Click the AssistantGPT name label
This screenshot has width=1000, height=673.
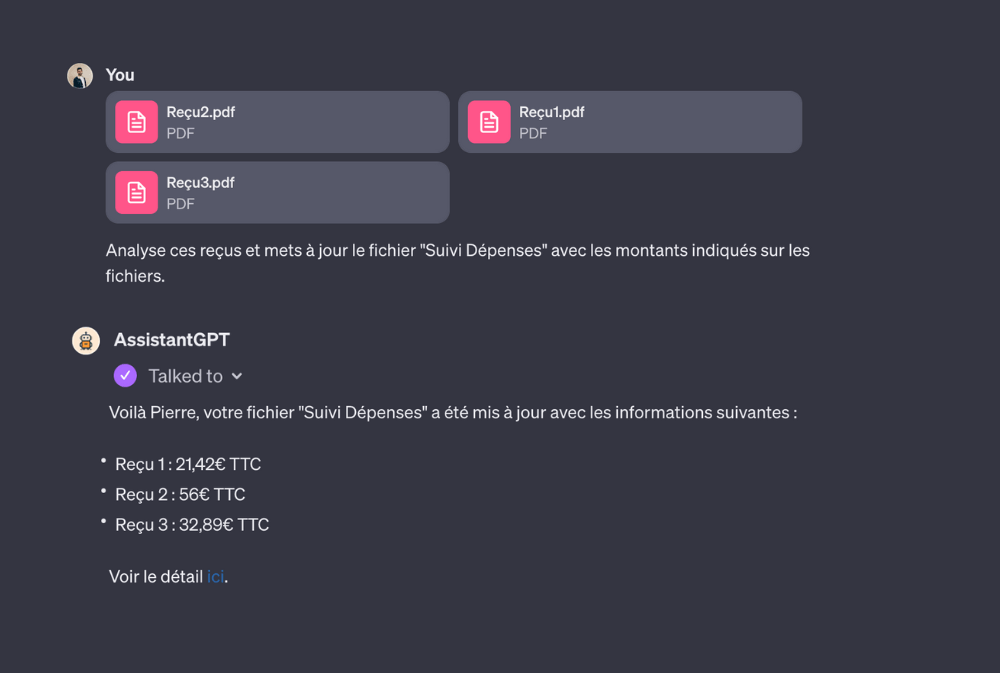coord(172,340)
